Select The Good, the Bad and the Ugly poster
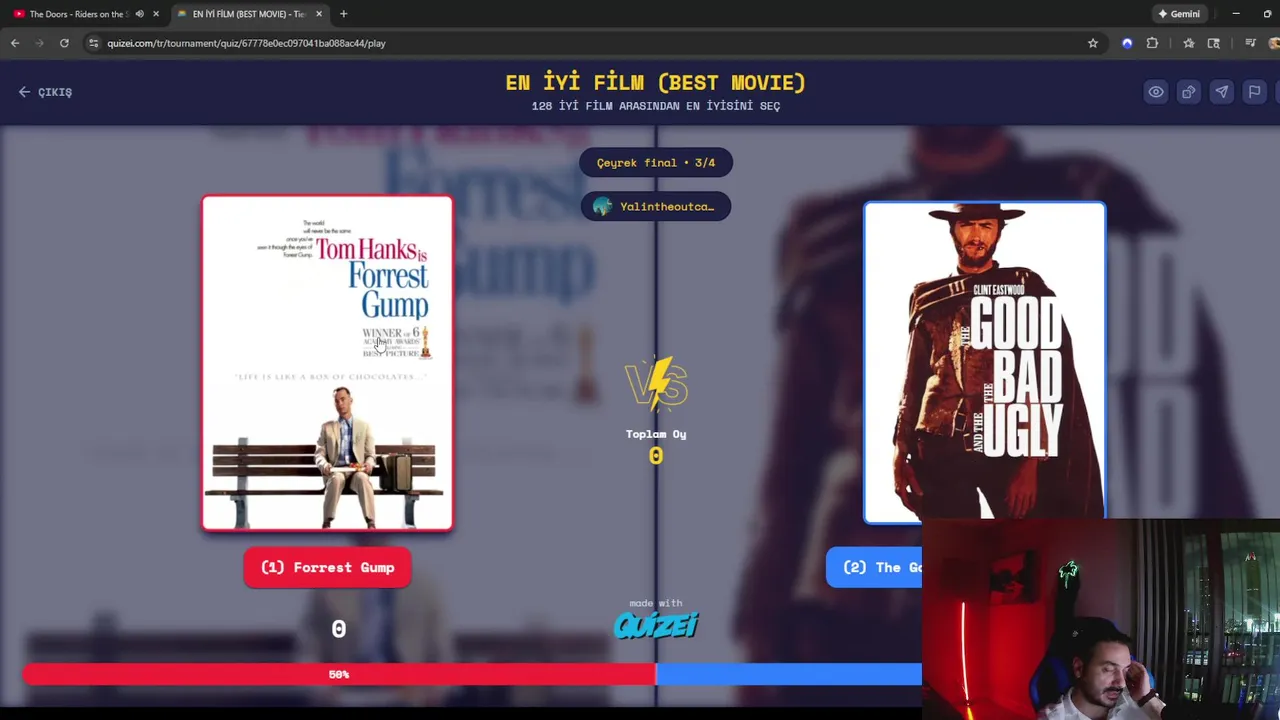The image size is (1280, 720). coord(985,361)
